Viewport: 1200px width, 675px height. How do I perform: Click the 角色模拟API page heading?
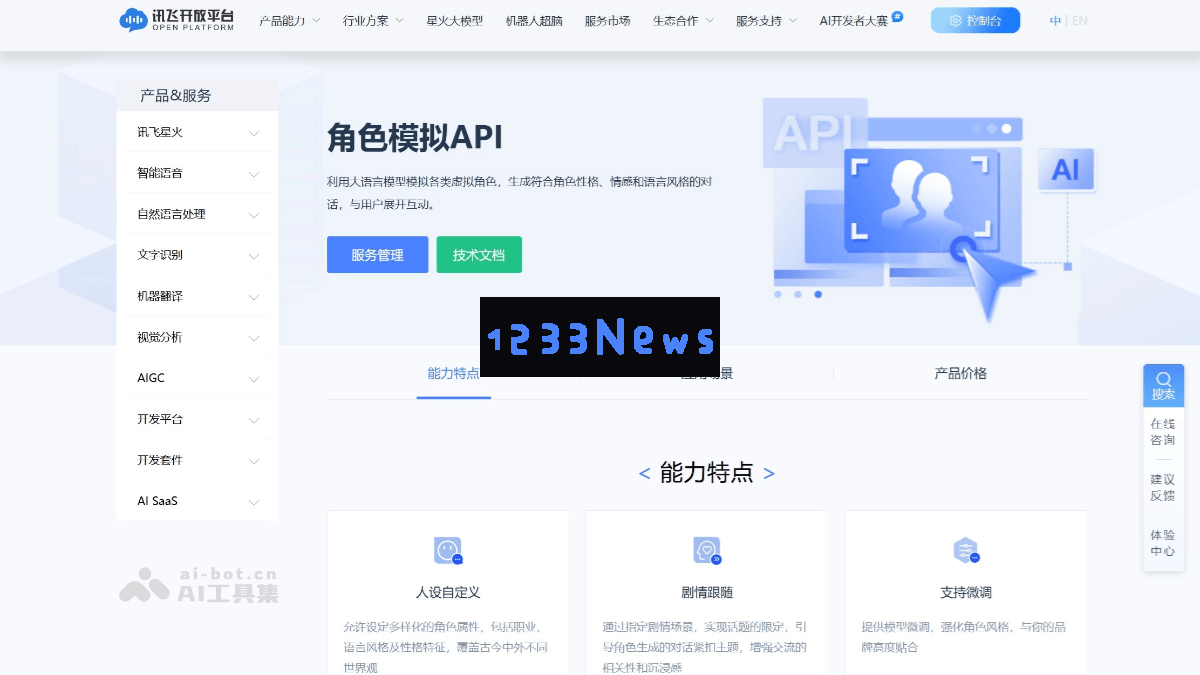click(415, 138)
